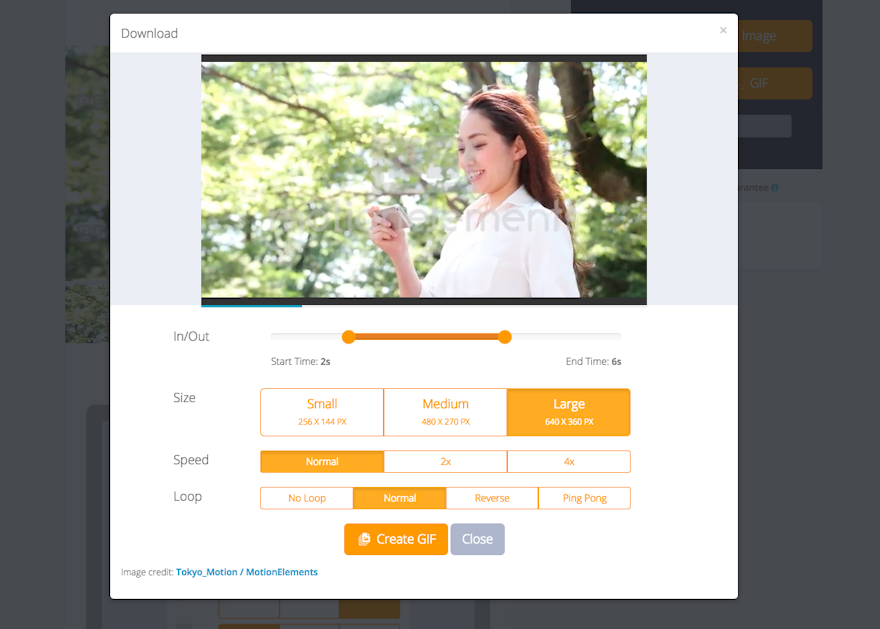
Task: Select the Large 640 x 360 size option
Action: click(568, 412)
